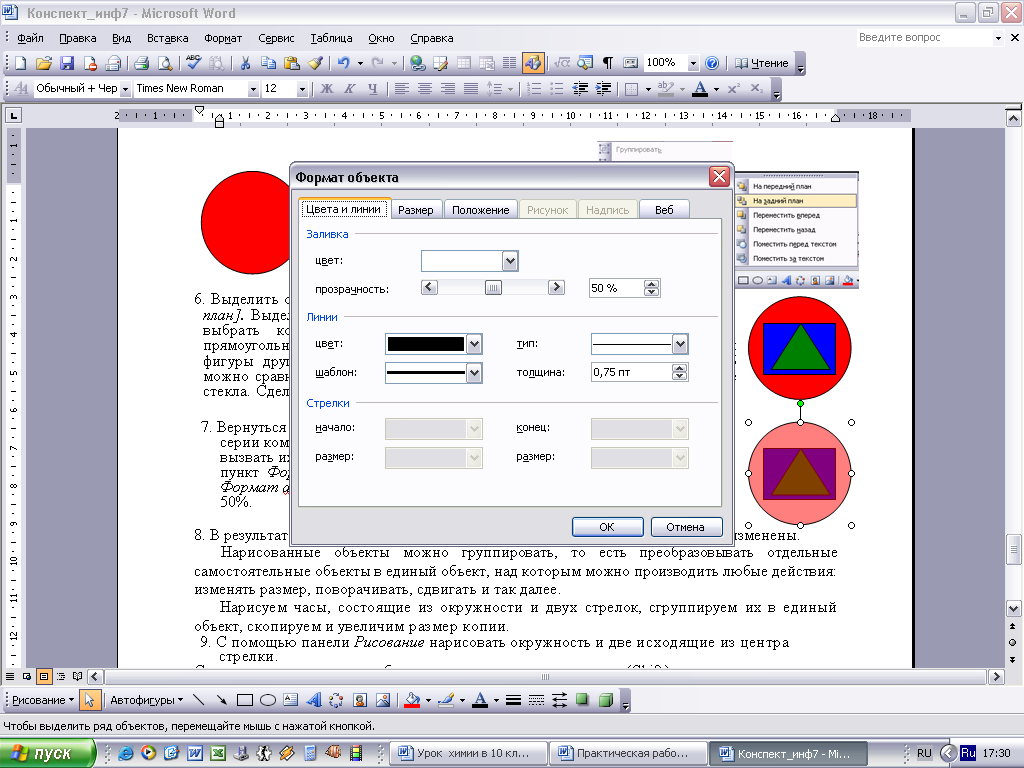Open the Рисование drawing menu

pos(43,700)
